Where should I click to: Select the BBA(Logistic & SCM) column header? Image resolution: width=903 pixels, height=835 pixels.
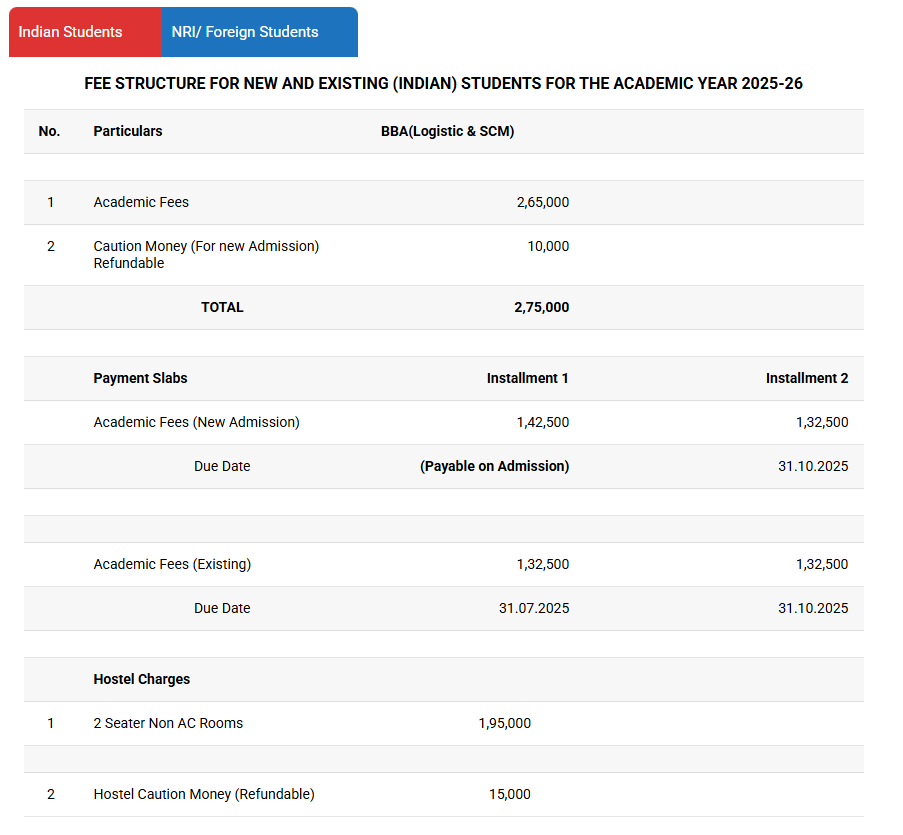click(447, 131)
